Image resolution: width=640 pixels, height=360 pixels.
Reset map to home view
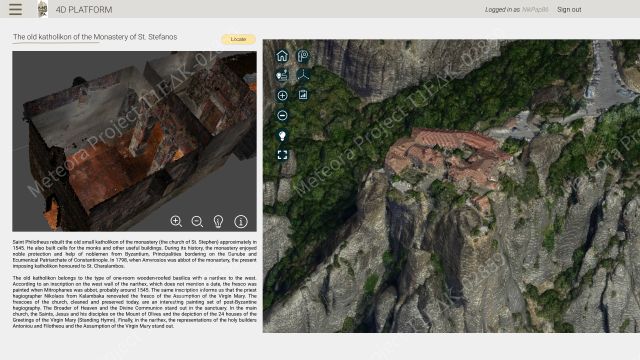282,56
